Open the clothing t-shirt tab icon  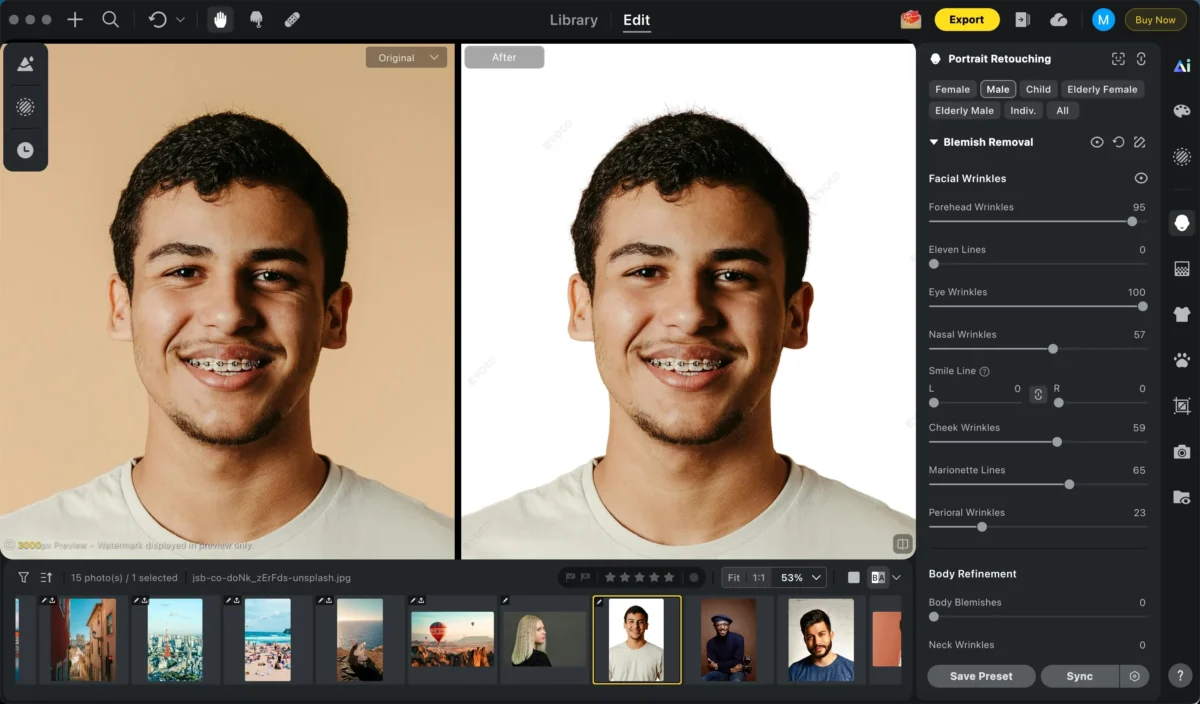[1182, 314]
